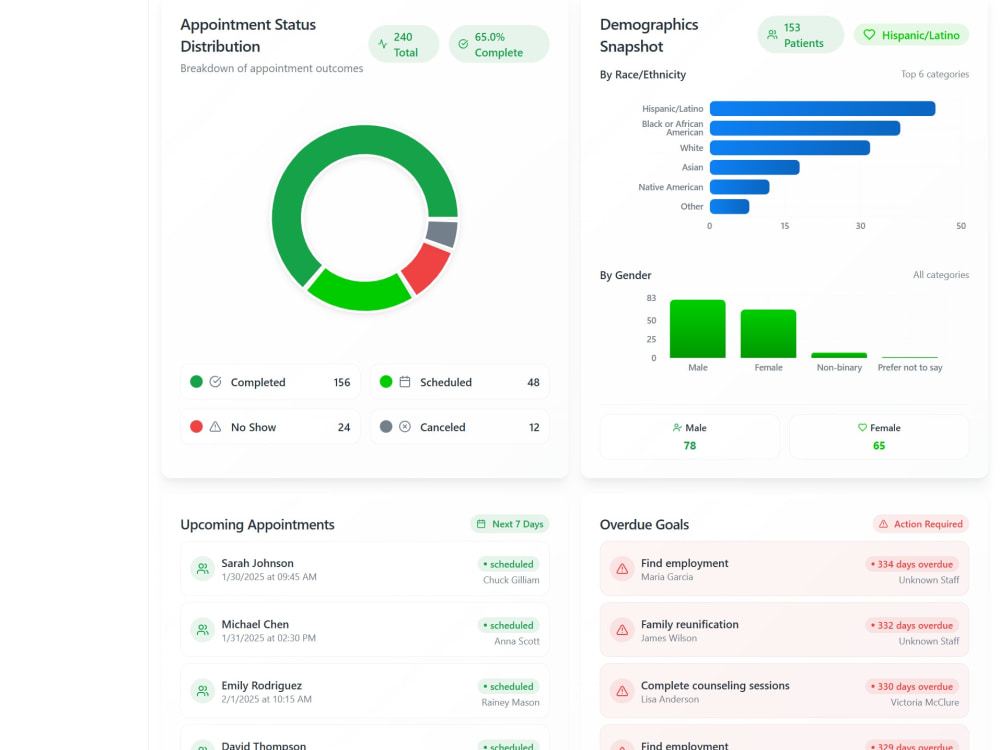This screenshot has width=1000, height=750.
Task: Click the 153 Patients badge
Action: tap(800, 34)
